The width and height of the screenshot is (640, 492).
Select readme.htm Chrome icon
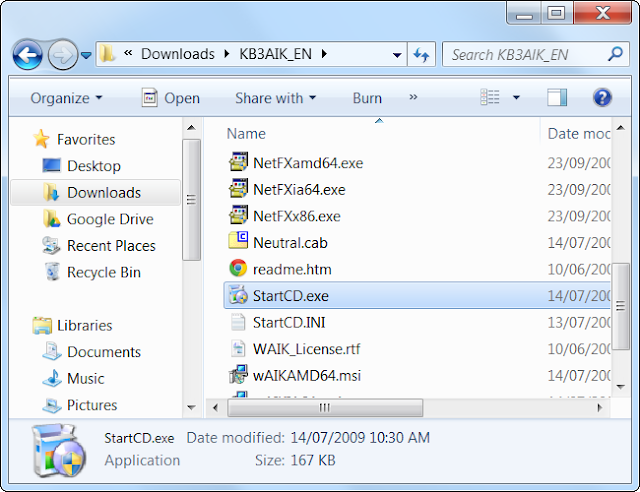click(x=238, y=268)
